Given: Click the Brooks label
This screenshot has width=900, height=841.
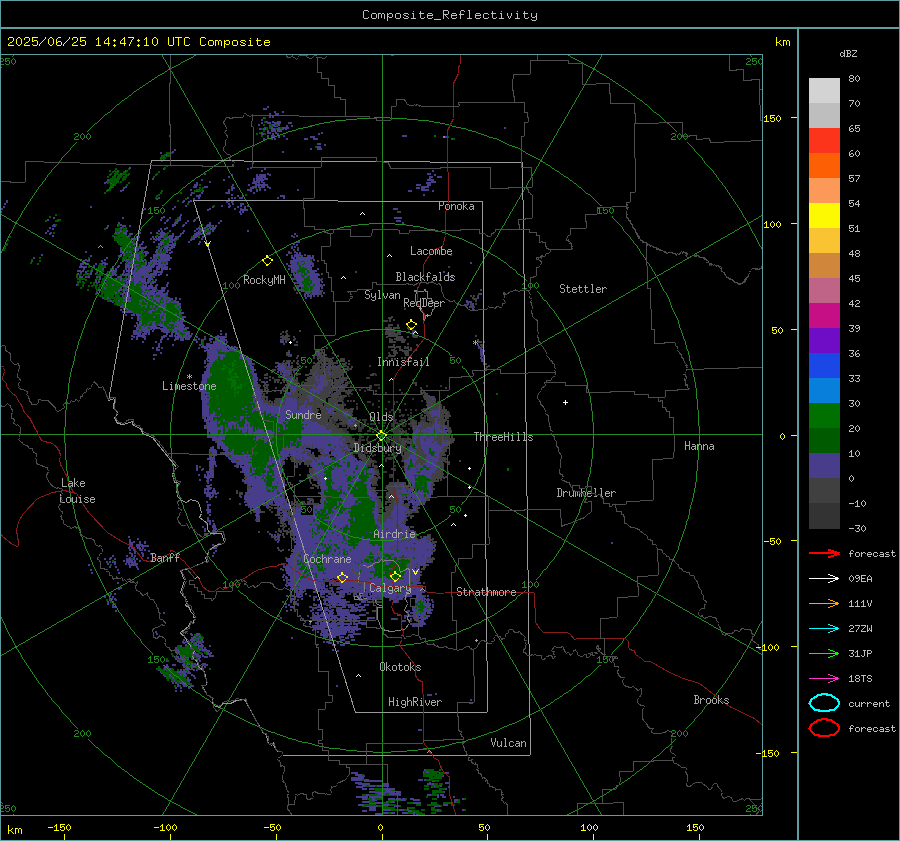Looking at the screenshot, I should pos(711,700).
